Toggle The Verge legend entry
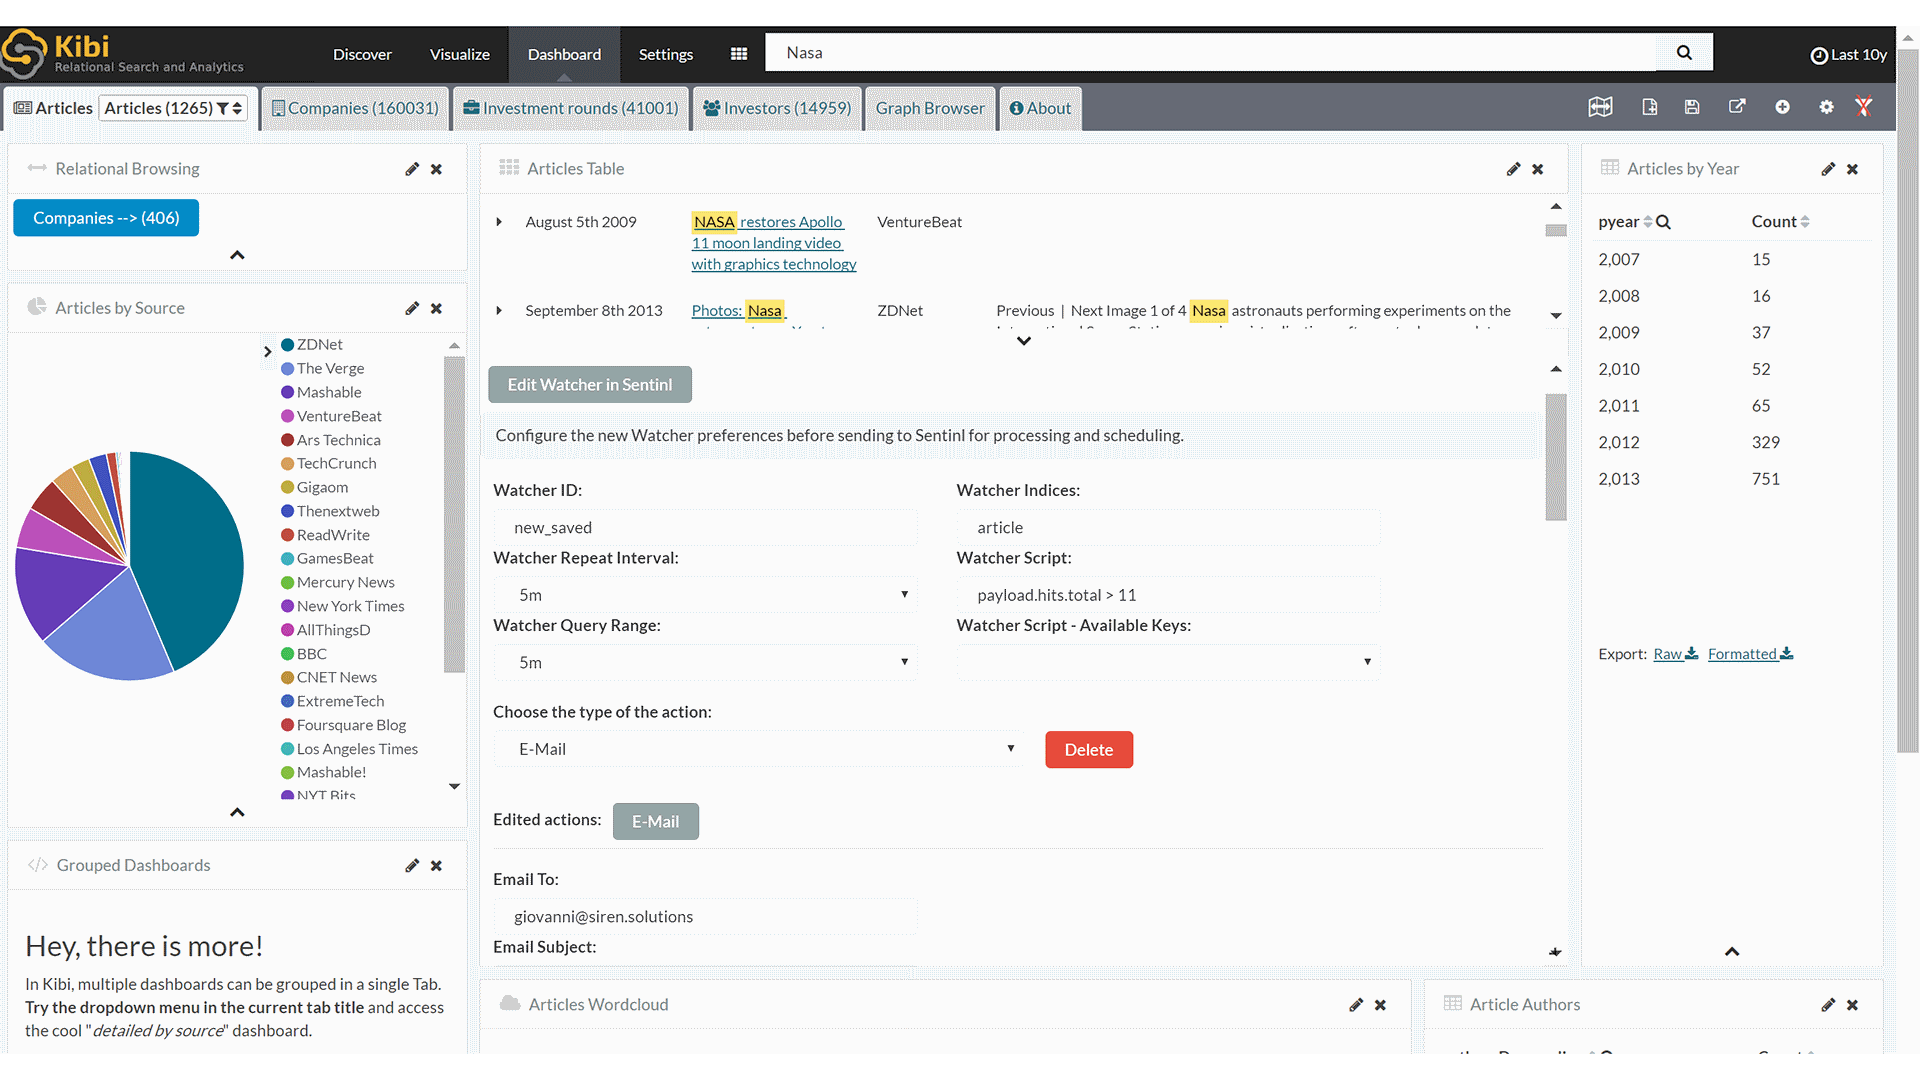The width and height of the screenshot is (1920, 1080). click(x=323, y=368)
